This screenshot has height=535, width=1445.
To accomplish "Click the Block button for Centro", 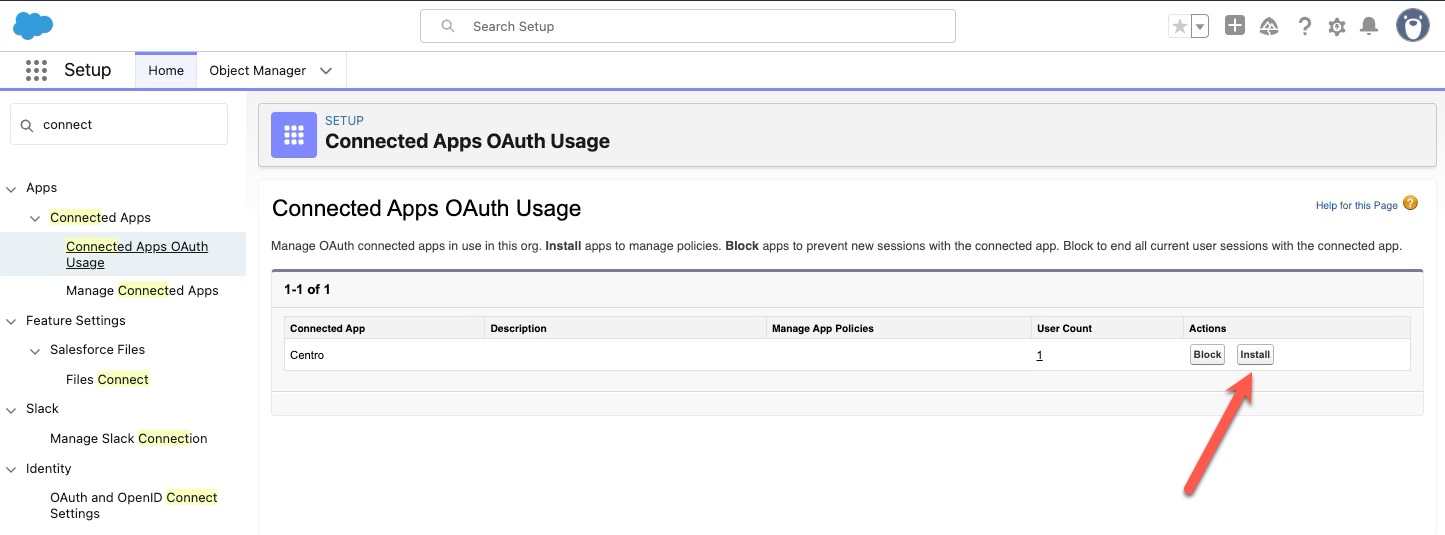I will 1207,355.
